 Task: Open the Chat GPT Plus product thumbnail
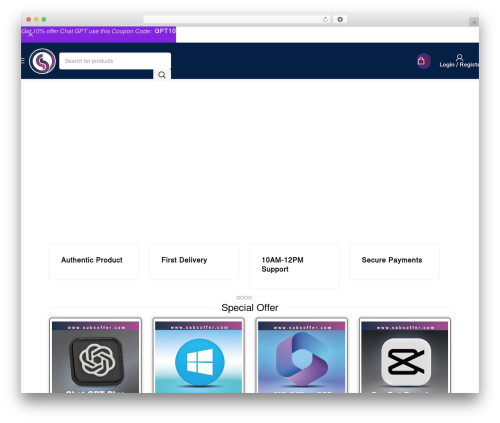coord(95,356)
